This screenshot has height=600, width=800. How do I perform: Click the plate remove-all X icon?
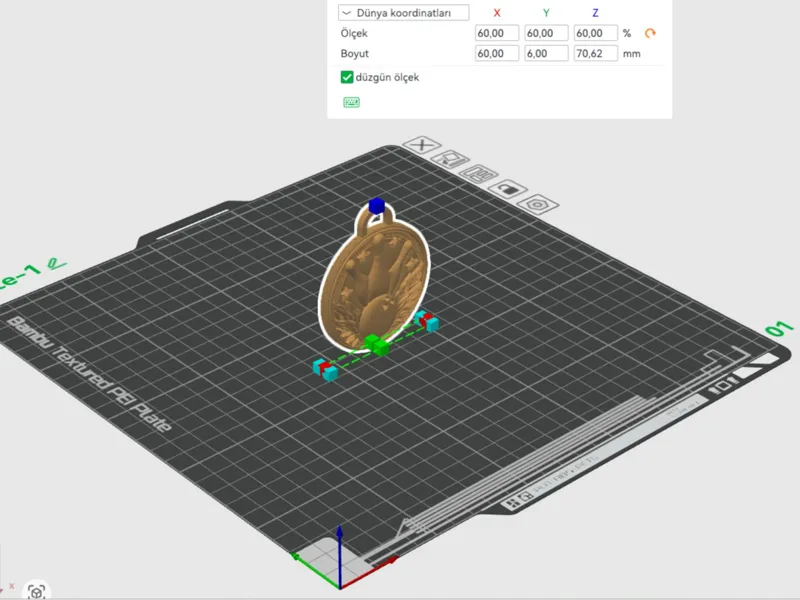pos(421,145)
